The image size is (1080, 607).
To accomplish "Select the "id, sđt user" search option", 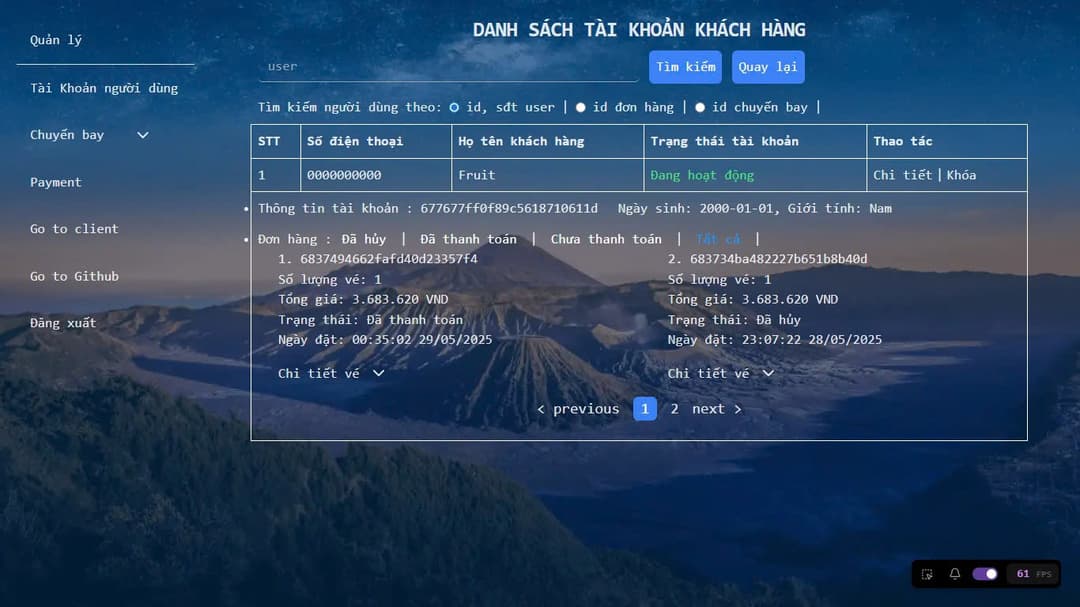I will coord(454,107).
